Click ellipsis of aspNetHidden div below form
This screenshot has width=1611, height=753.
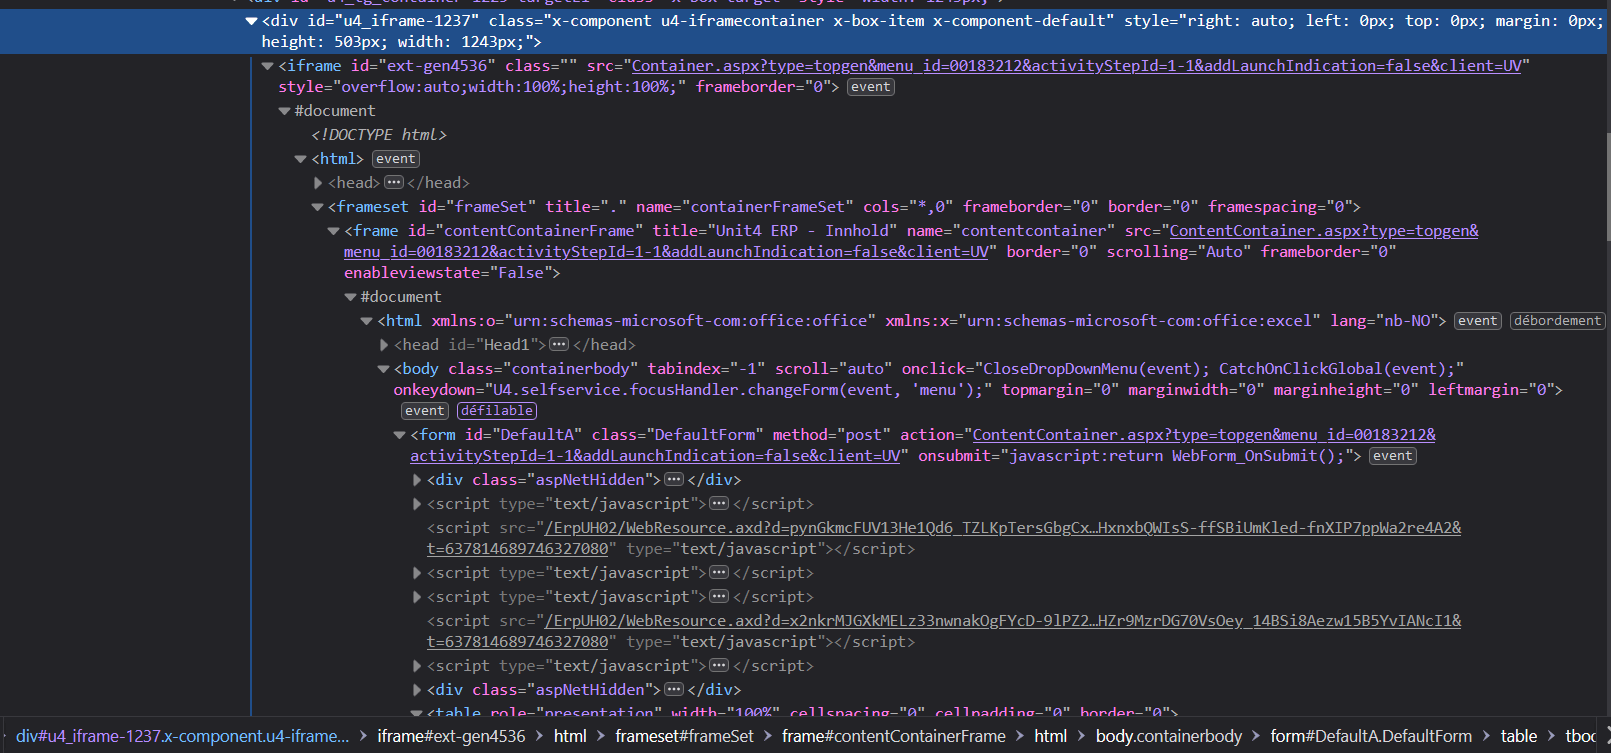(674, 480)
